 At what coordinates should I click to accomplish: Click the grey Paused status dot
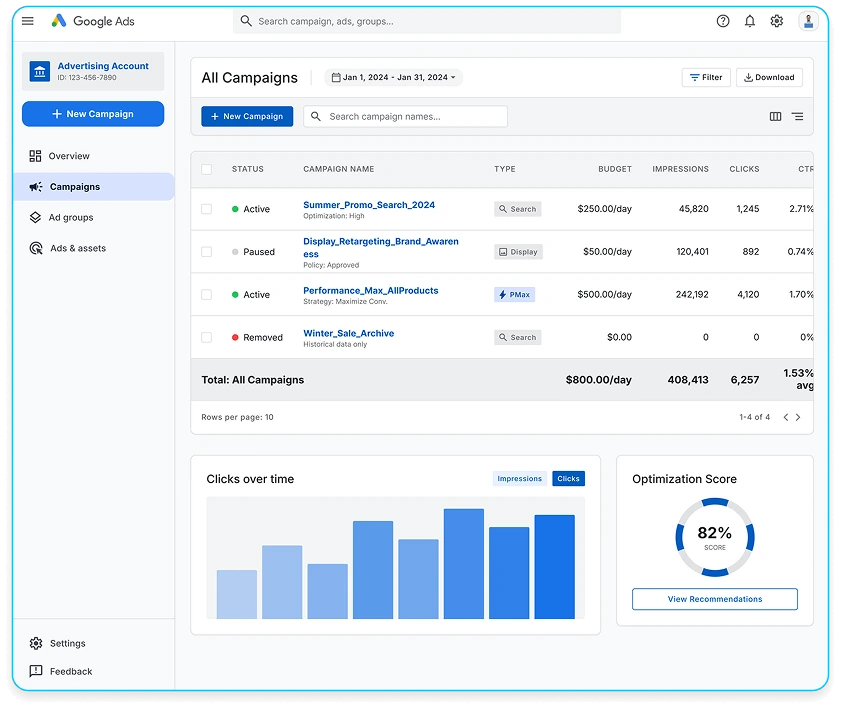click(x=235, y=252)
